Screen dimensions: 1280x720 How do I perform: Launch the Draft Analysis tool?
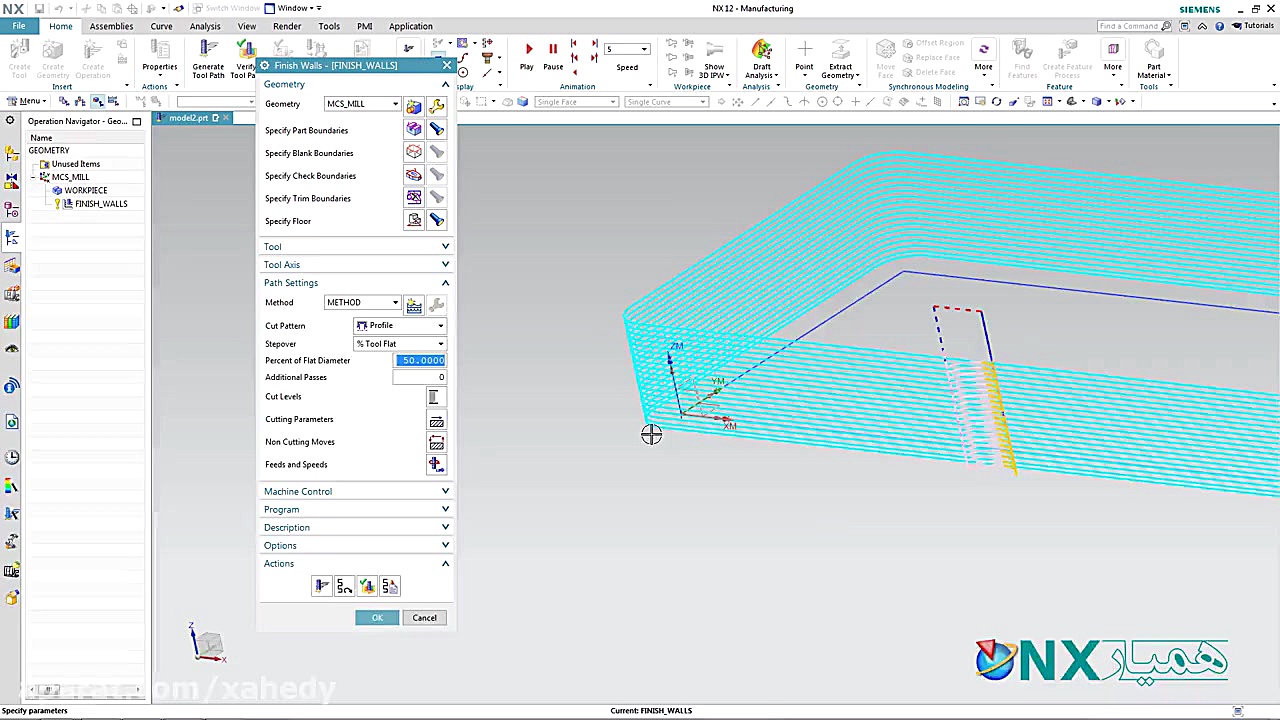(762, 58)
